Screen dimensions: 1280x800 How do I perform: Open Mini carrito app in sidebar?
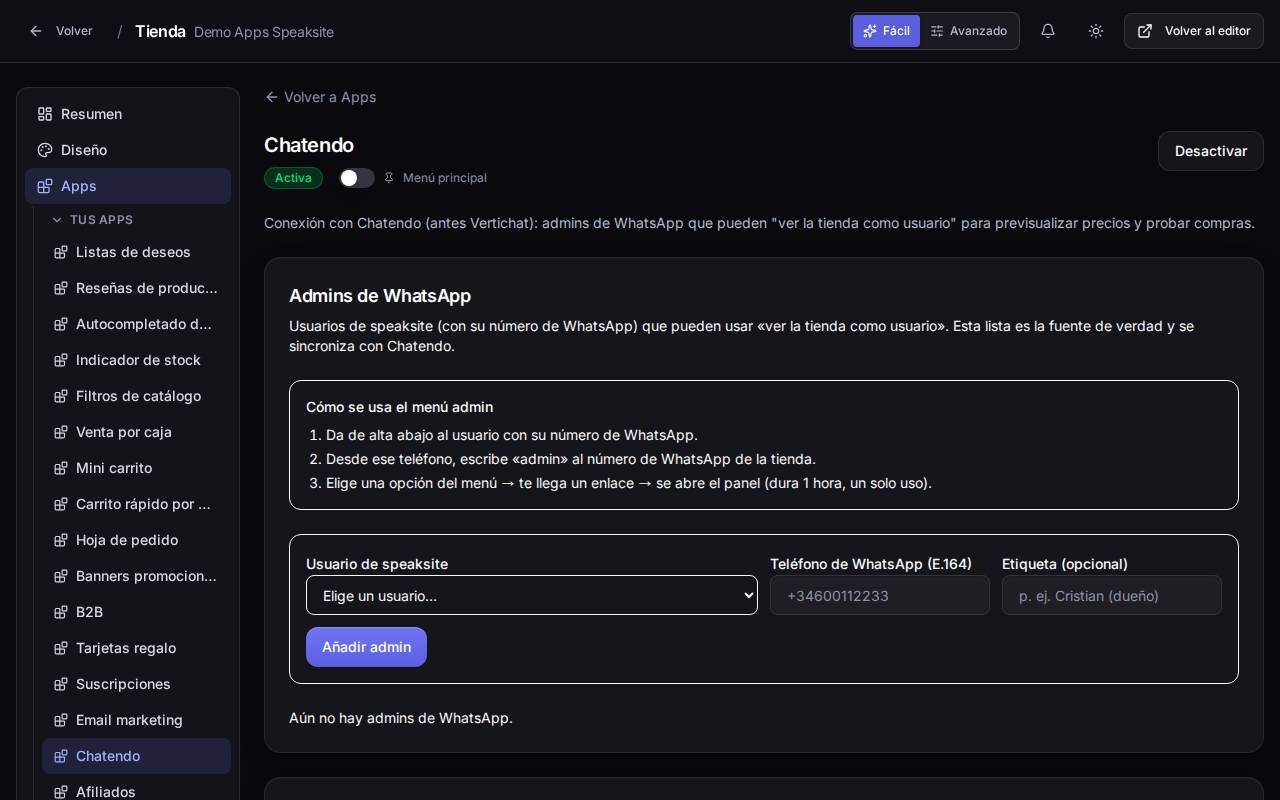click(x=136, y=468)
